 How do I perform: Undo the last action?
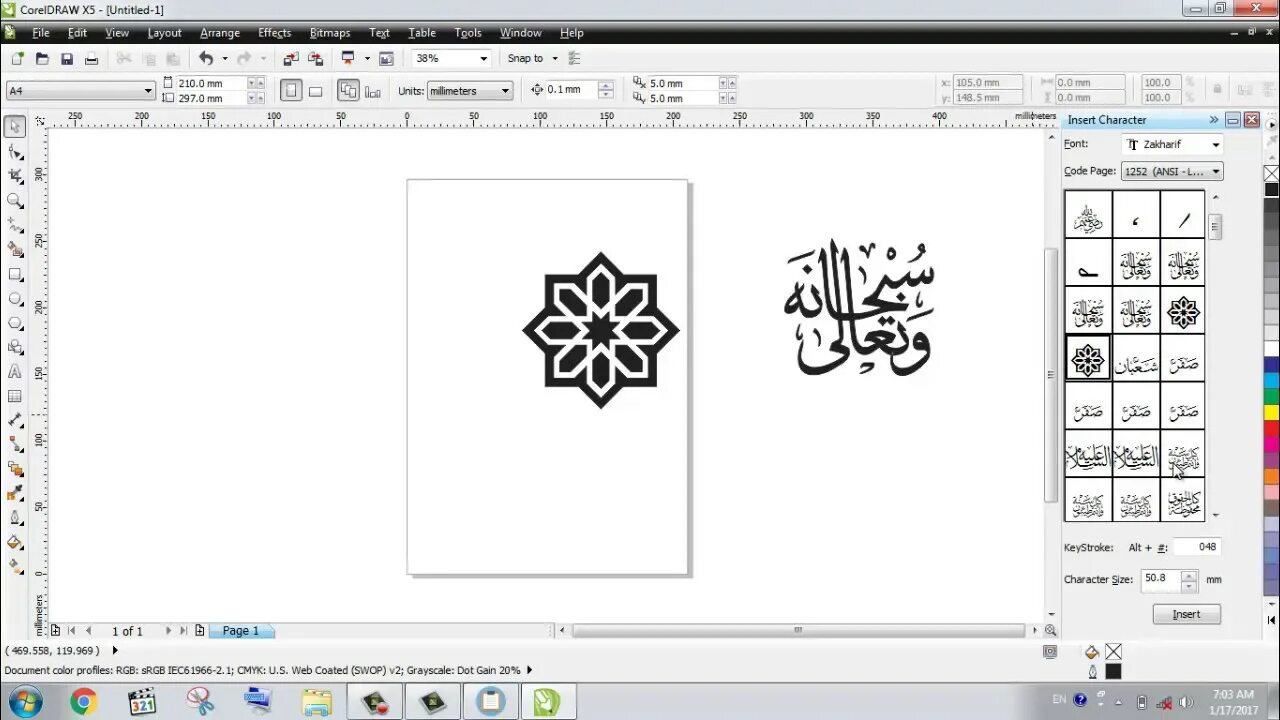[206, 59]
